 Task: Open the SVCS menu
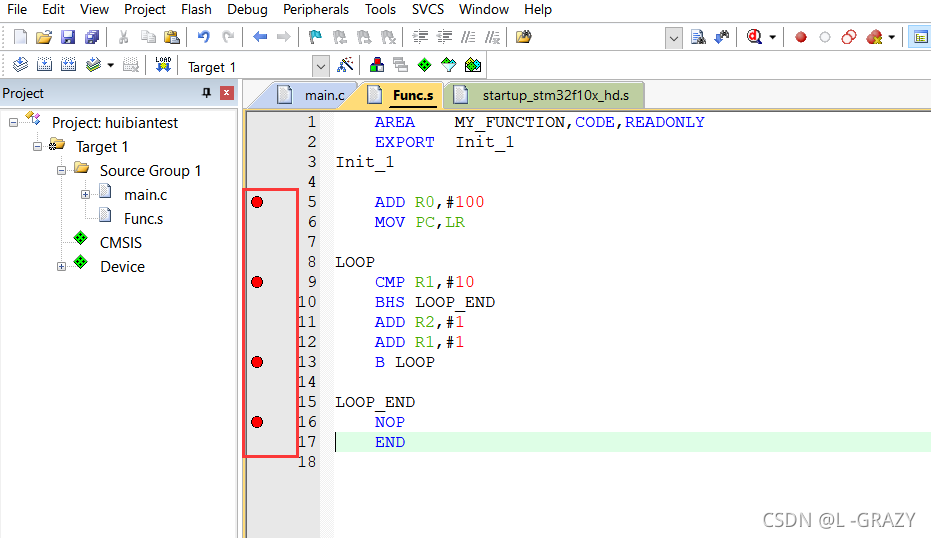click(428, 10)
